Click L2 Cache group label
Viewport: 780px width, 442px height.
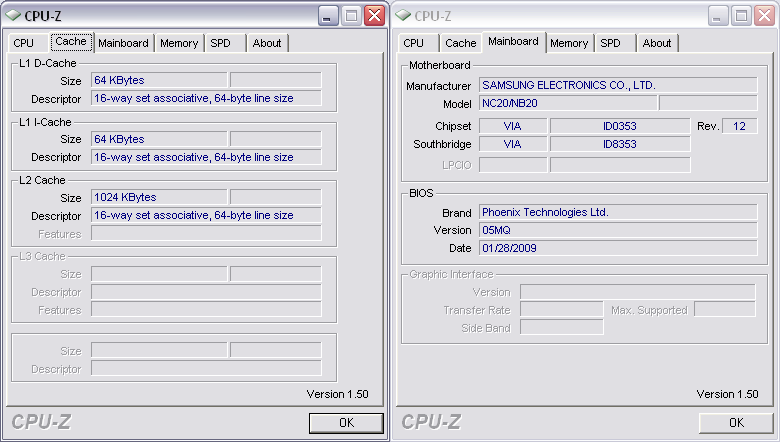point(42,180)
